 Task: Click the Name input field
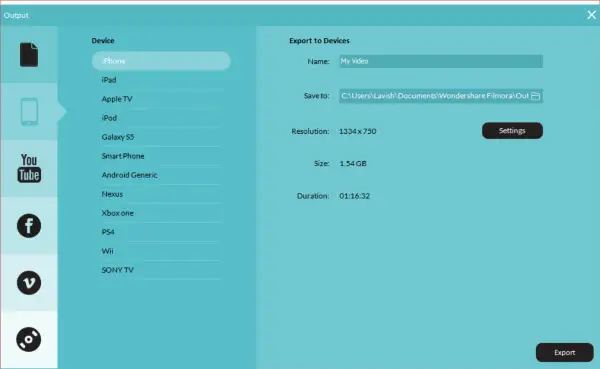point(441,61)
